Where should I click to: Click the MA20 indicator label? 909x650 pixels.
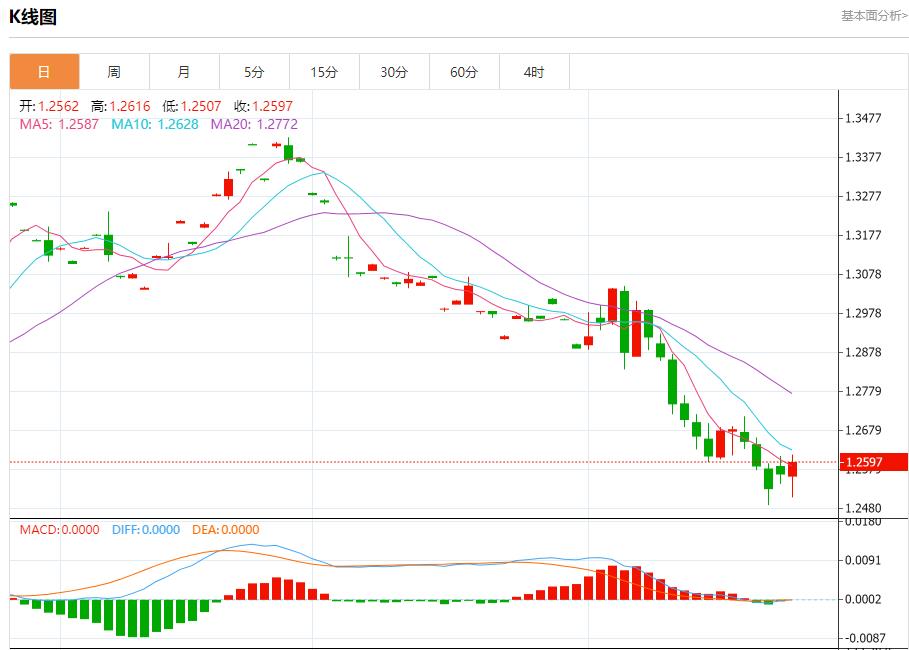coord(253,124)
